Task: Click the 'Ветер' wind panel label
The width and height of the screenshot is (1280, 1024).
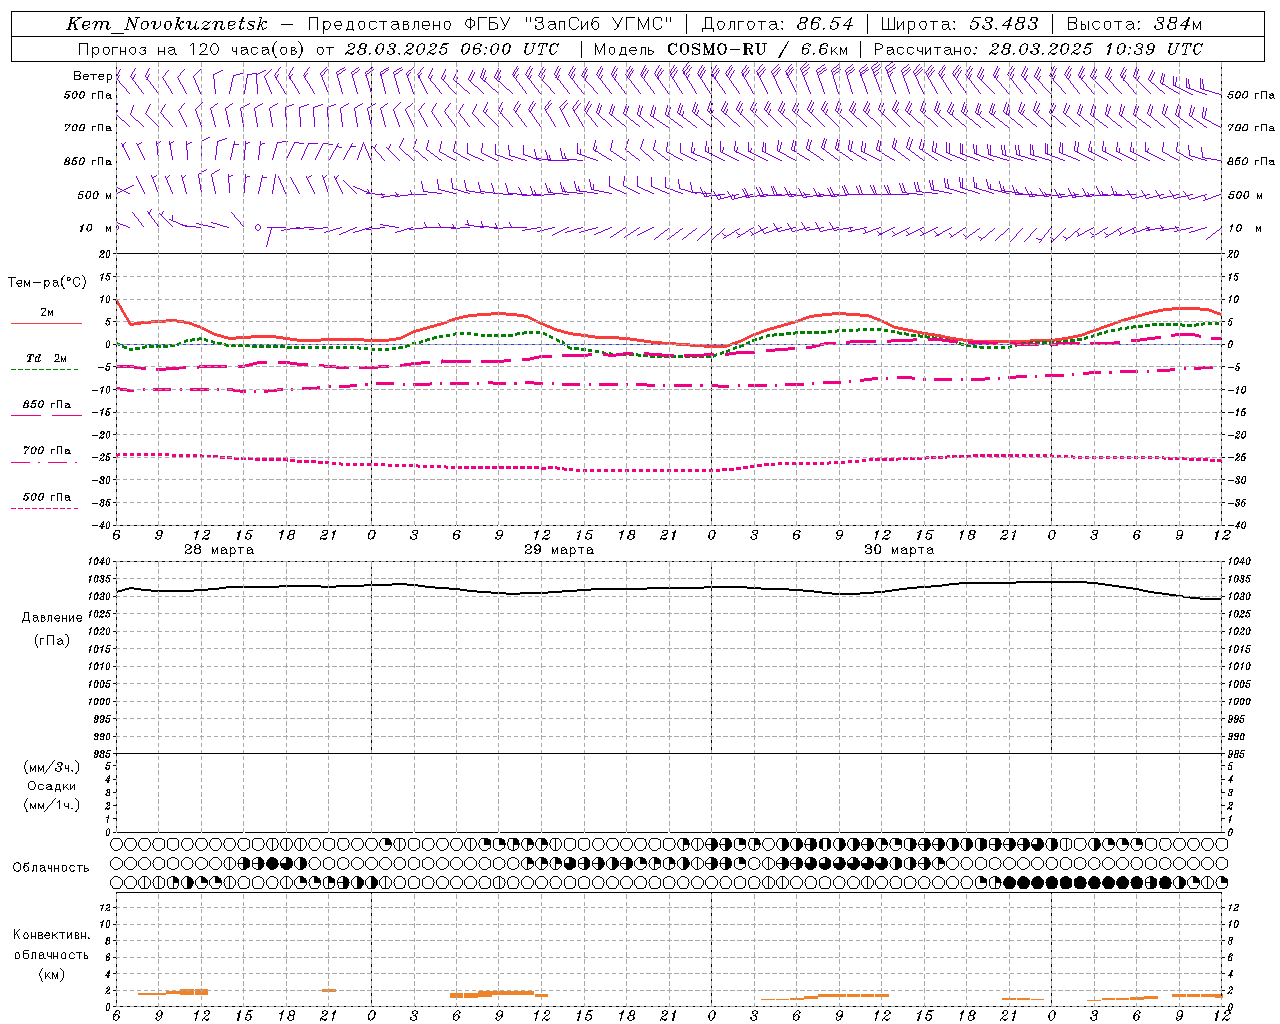Action: [92, 76]
